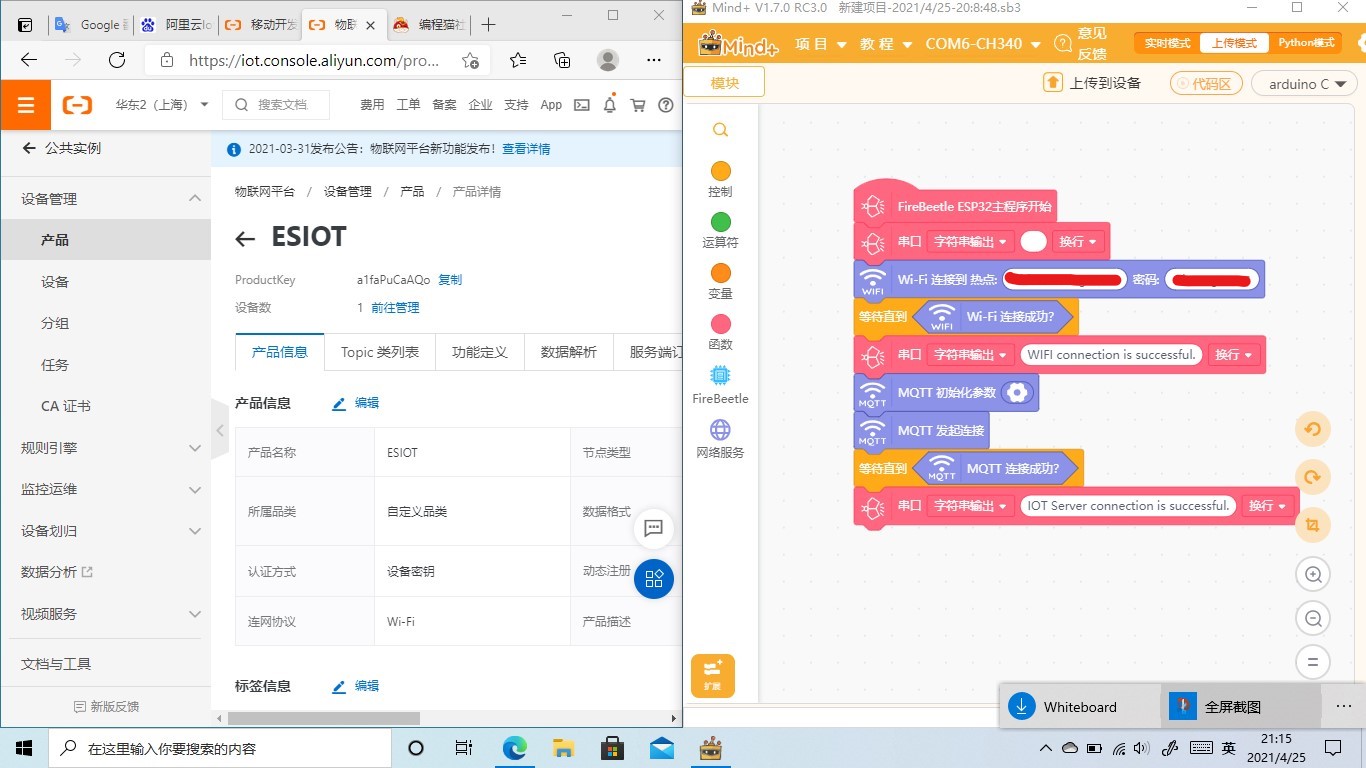The image size is (1366, 768).
Task: Click the crop screenshot button in Mind+ workspace
Action: (1313, 524)
